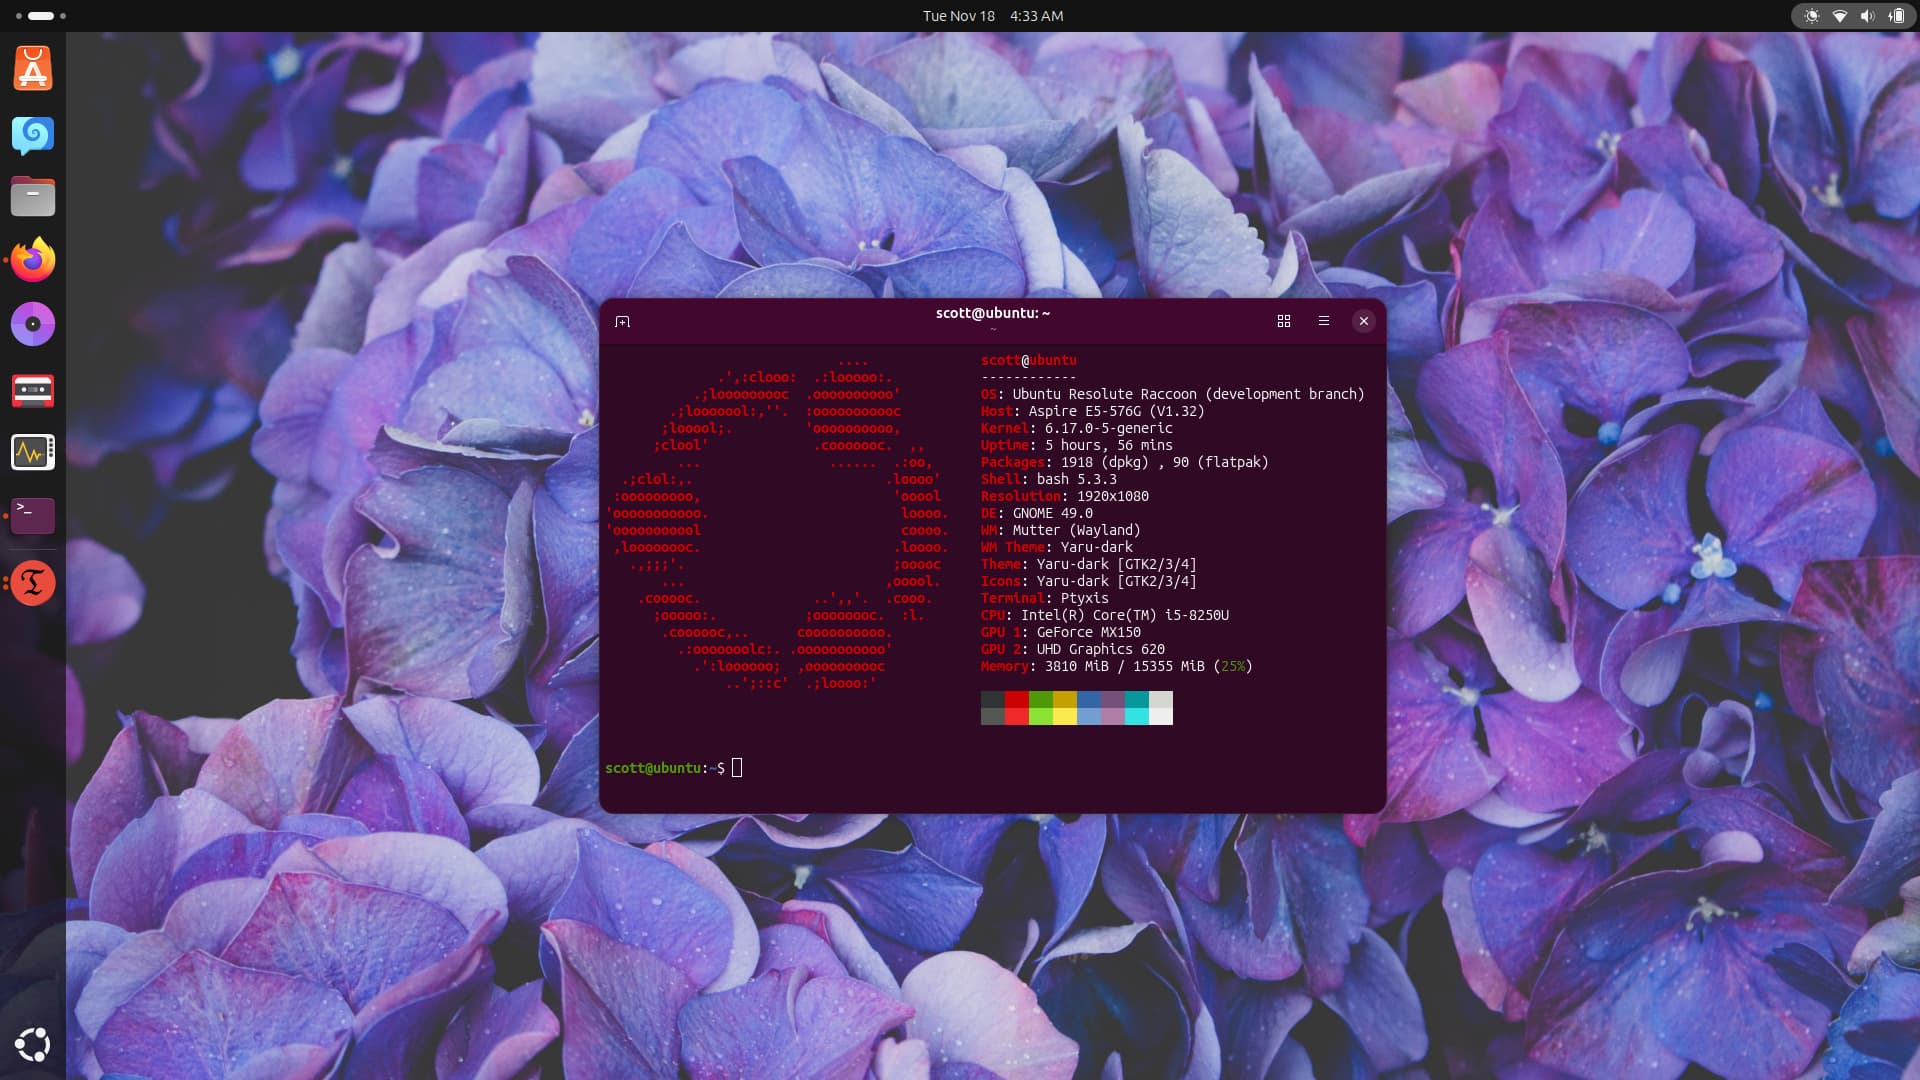The width and height of the screenshot is (1920, 1080).
Task: Open the clock and calendar panel
Action: tap(992, 16)
